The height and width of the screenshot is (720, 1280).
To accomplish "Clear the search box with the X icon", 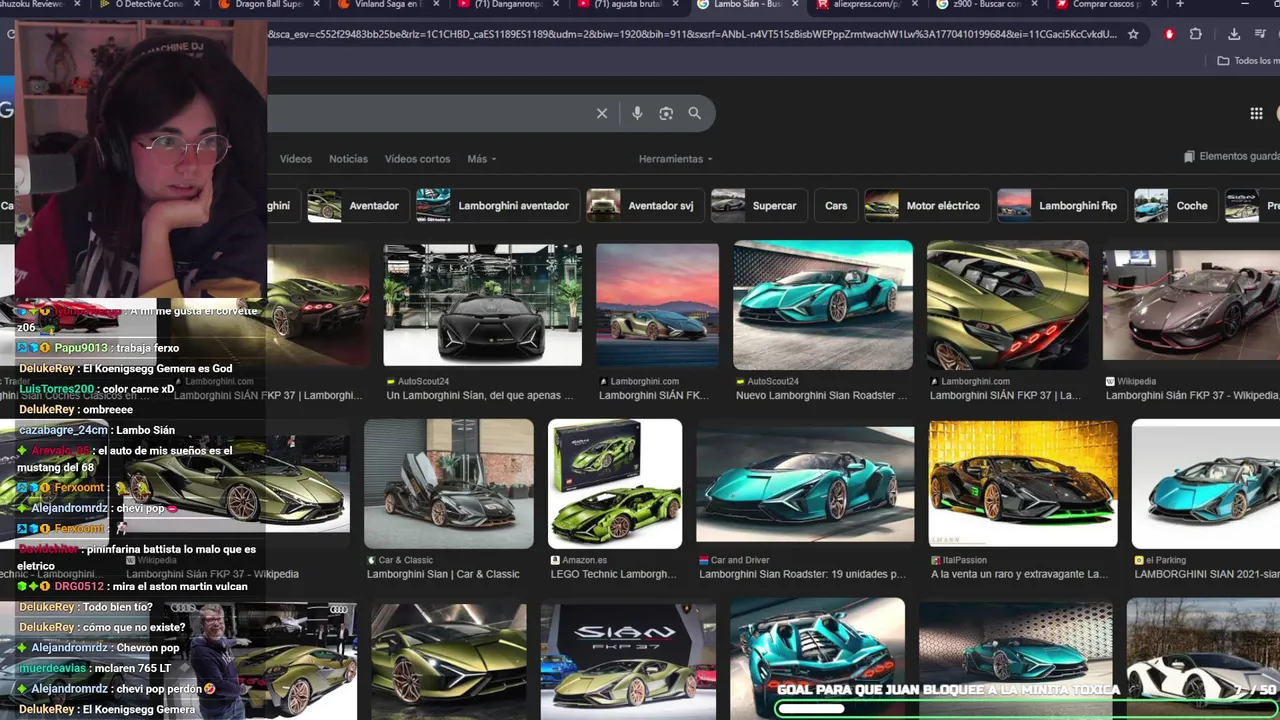I will [602, 113].
